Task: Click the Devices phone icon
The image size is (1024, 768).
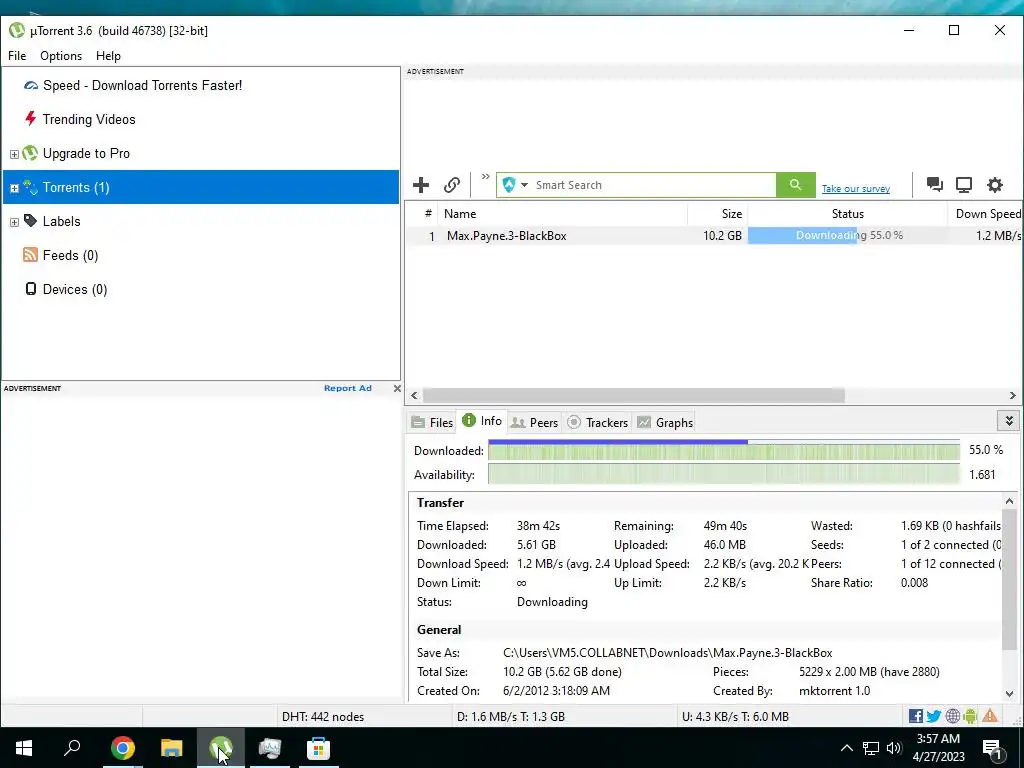Action: coord(31,289)
